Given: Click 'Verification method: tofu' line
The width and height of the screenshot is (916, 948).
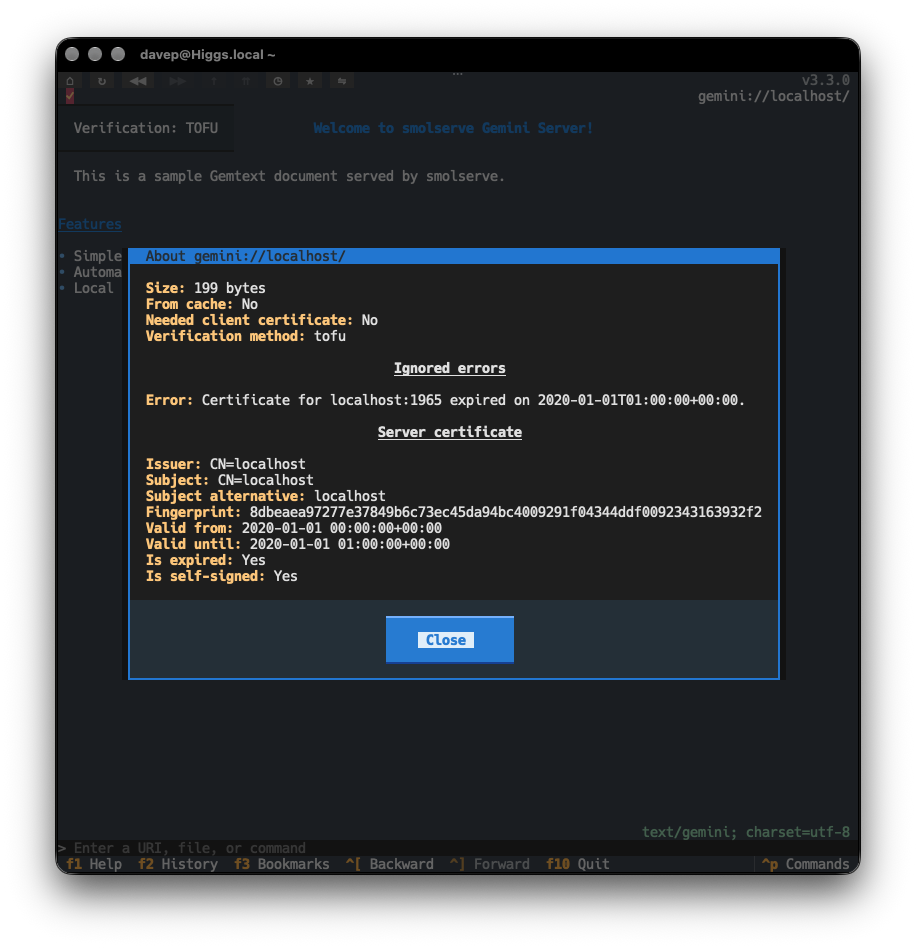Looking at the screenshot, I should (x=245, y=336).
